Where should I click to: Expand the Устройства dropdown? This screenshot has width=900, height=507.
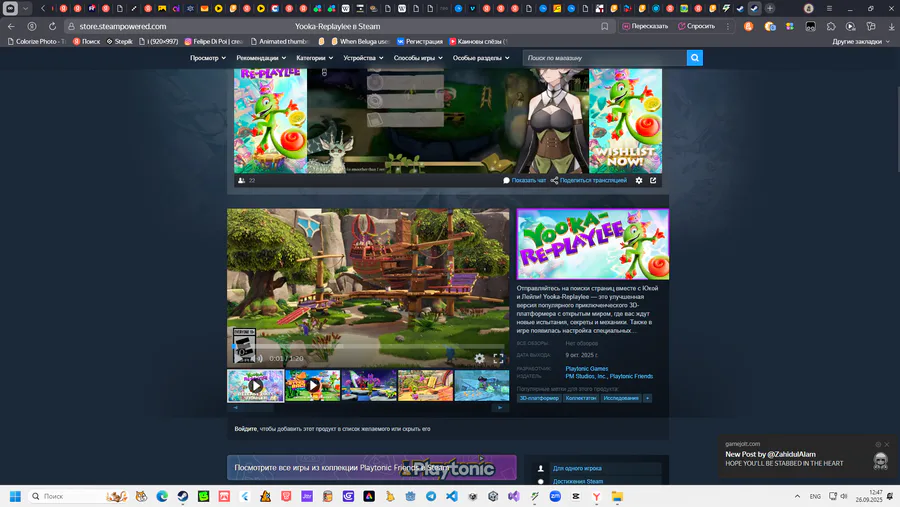[363, 58]
